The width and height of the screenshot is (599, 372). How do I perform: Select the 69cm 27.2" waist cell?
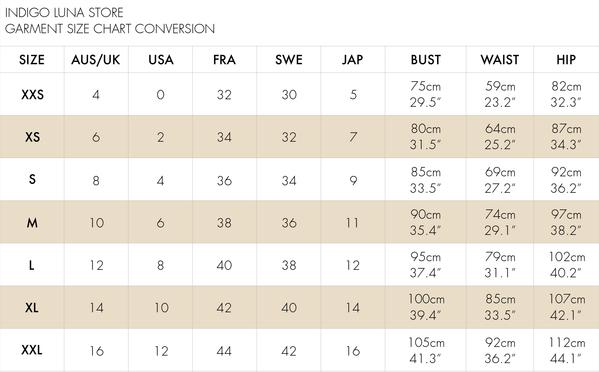click(500, 180)
